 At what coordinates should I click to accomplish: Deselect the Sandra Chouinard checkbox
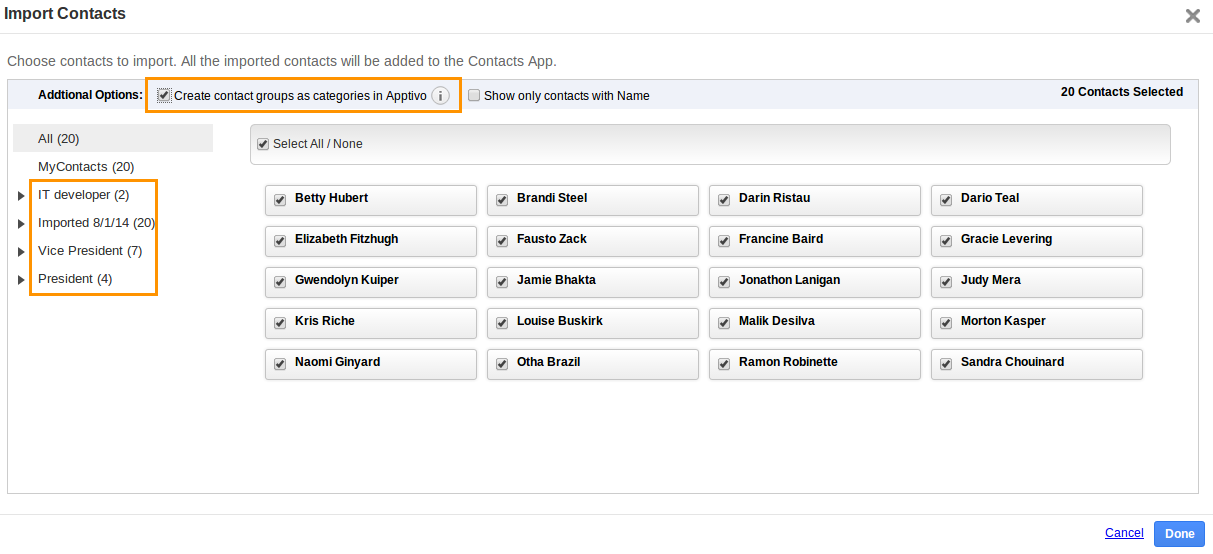946,363
